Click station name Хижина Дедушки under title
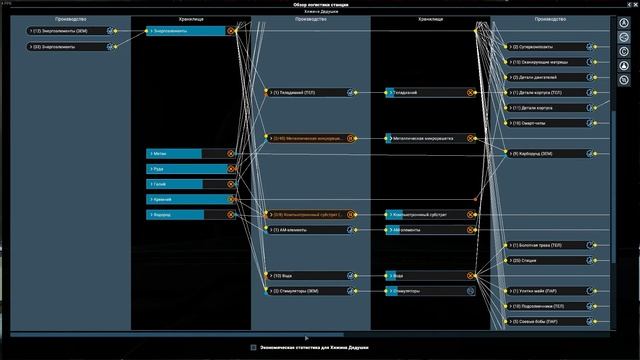The image size is (640, 360). 321,11
